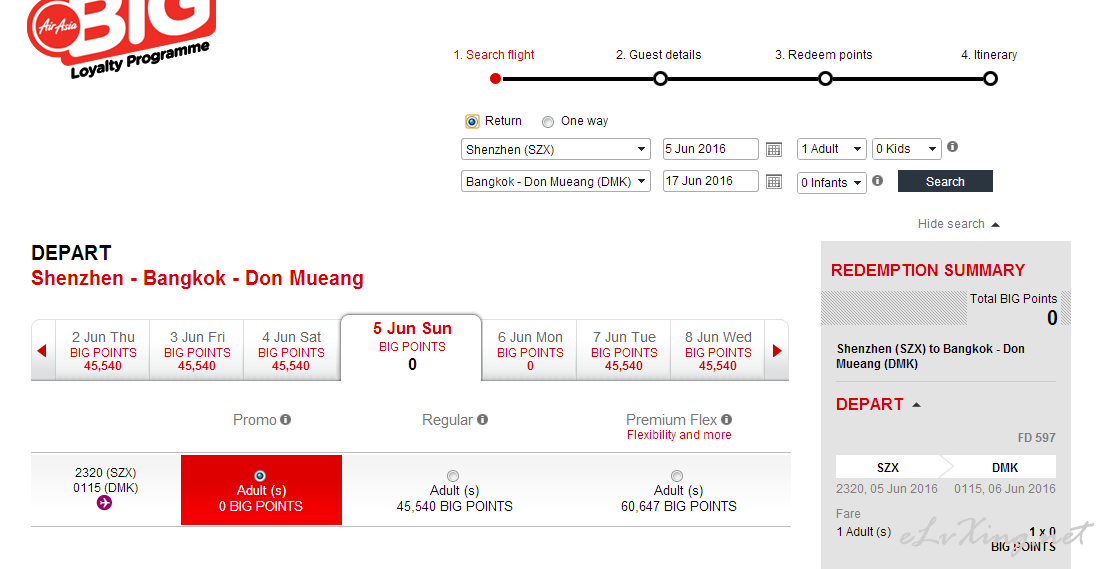The width and height of the screenshot is (1104, 569).
Task: Click the Regular column heading
Action: tap(447, 420)
